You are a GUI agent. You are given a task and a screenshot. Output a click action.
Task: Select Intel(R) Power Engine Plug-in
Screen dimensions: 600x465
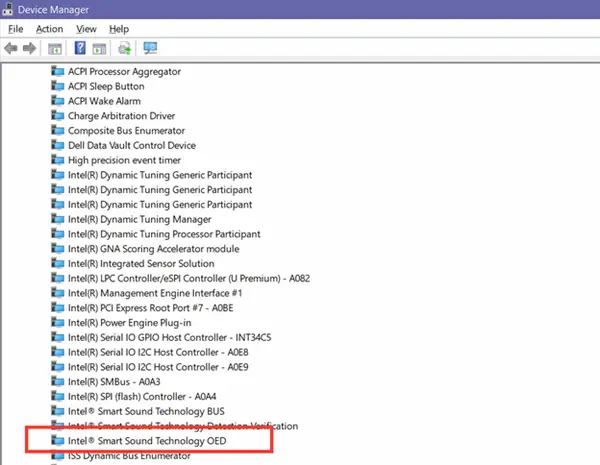click(129, 323)
